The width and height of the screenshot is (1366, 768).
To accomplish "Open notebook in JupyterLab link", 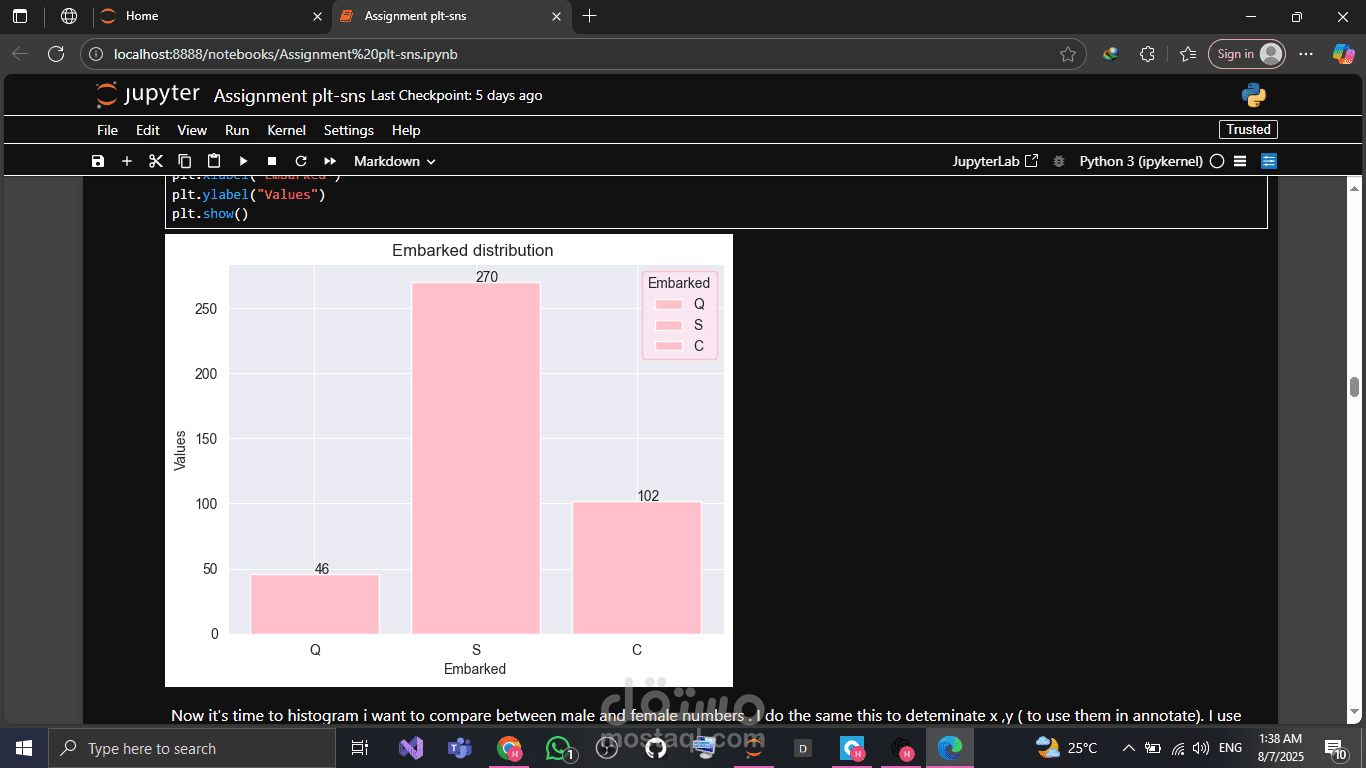I will click(995, 161).
